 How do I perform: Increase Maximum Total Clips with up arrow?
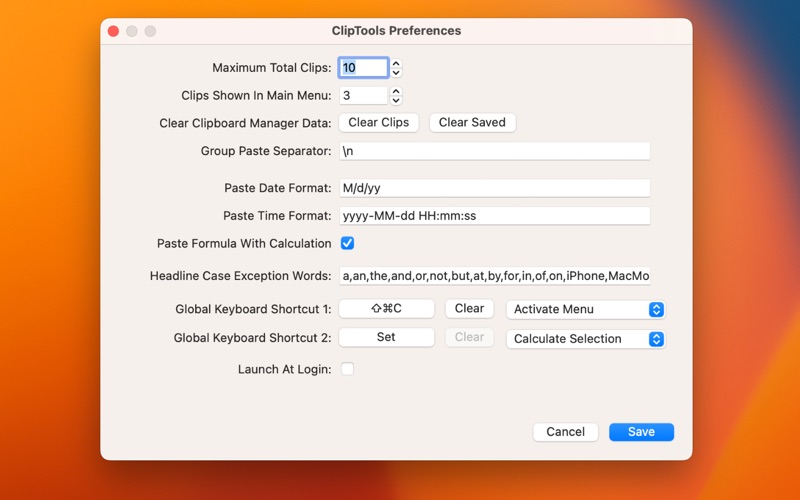point(396,63)
